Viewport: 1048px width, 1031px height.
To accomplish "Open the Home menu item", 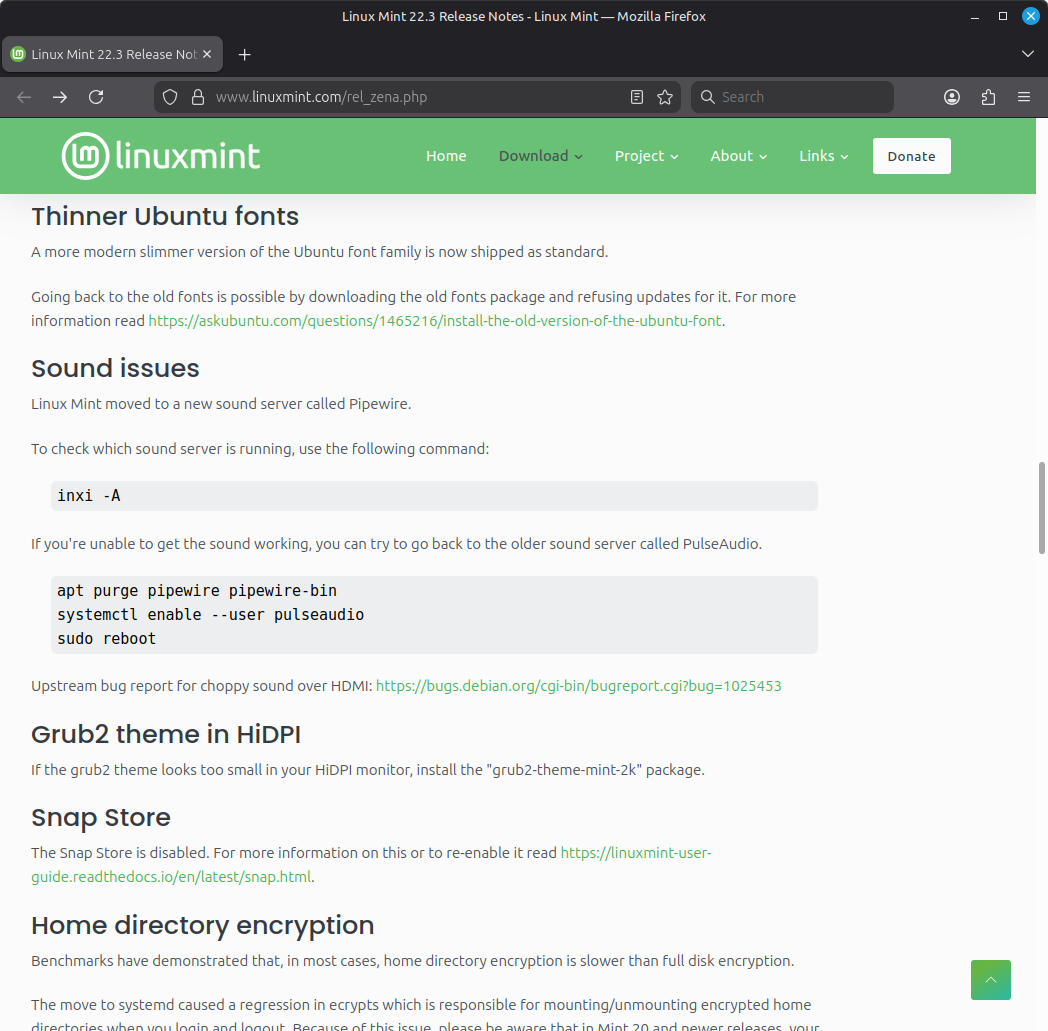I will (x=446, y=156).
